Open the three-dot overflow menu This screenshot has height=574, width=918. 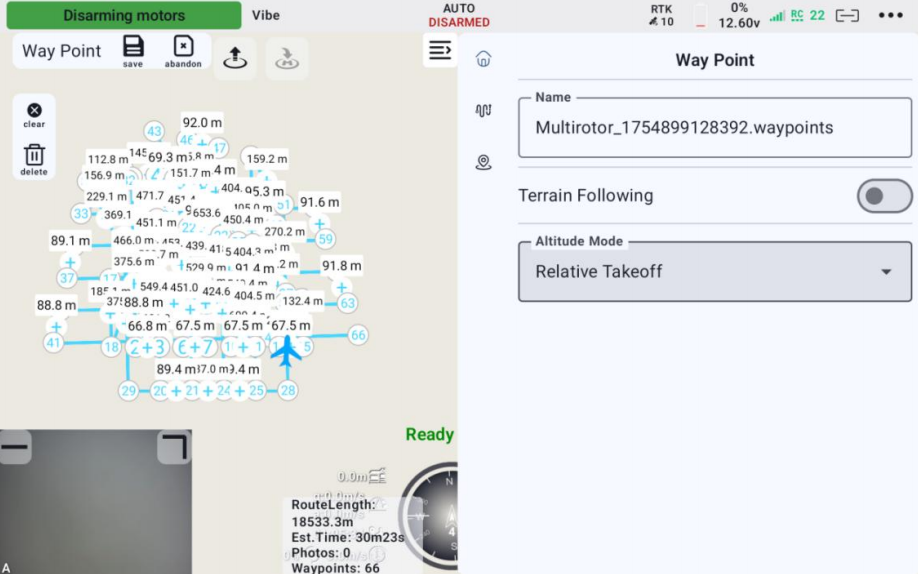pos(890,15)
